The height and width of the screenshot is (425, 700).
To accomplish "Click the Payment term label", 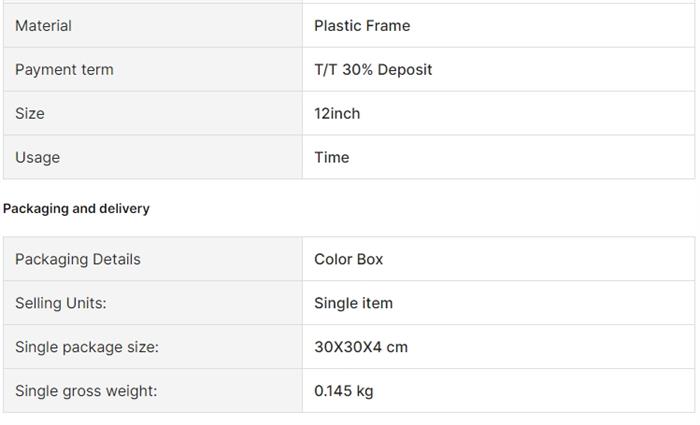I will pyautogui.click(x=64, y=70).
